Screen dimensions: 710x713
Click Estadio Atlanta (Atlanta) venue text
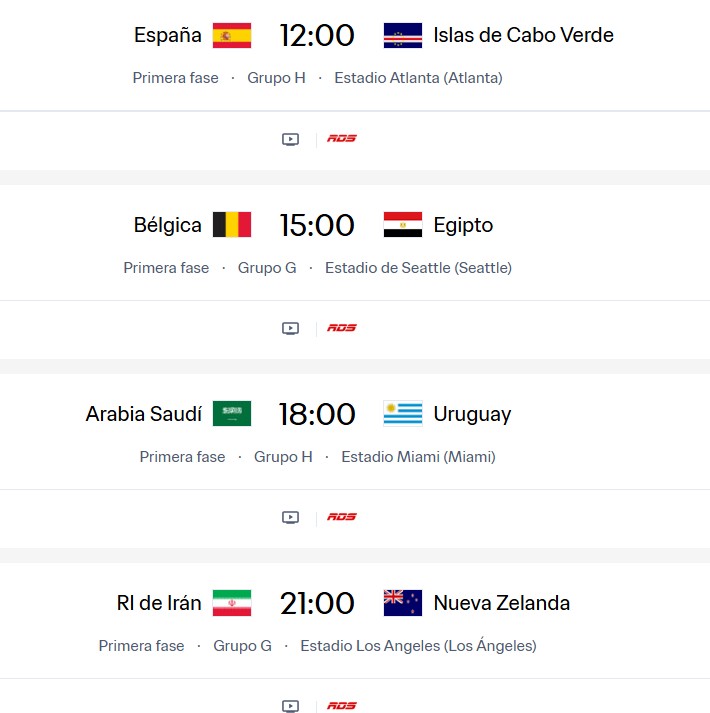418,78
